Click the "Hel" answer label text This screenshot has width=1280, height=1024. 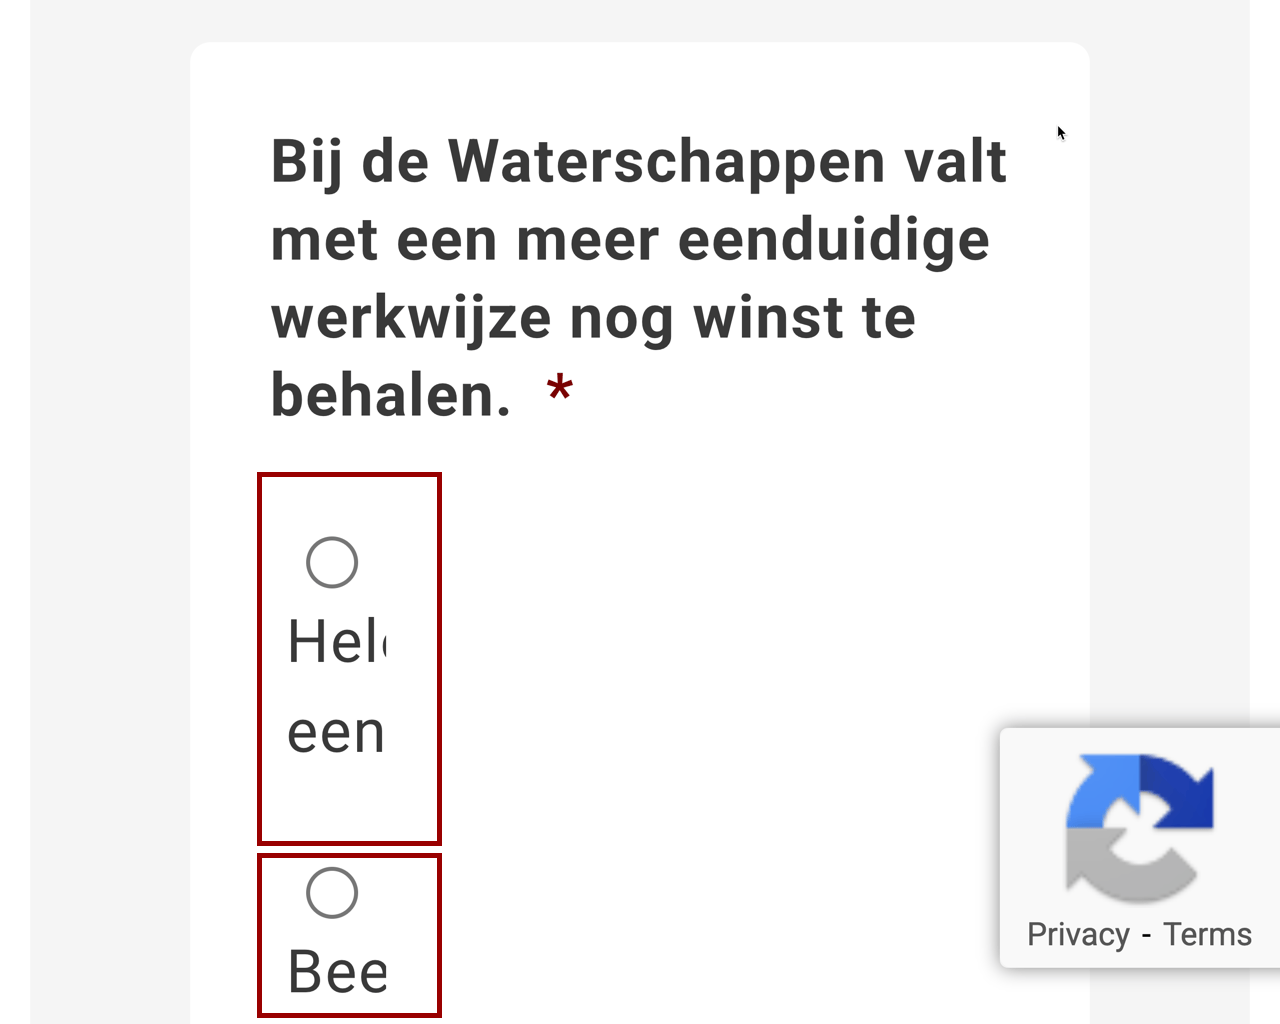point(336,642)
